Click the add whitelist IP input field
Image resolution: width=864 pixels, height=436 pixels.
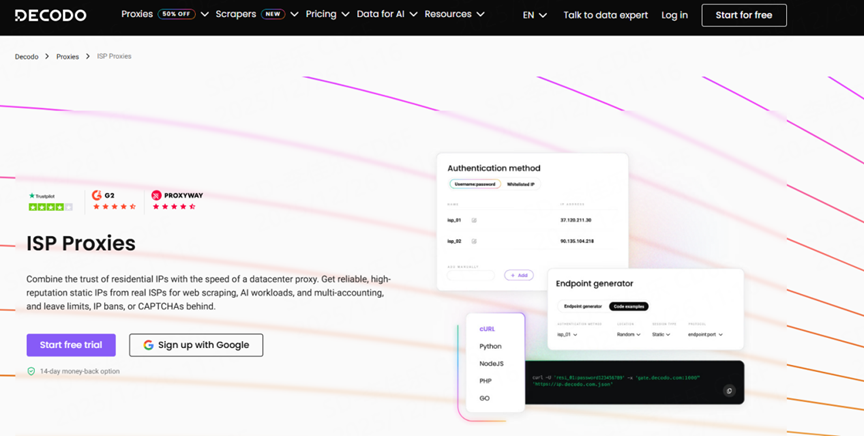[x=472, y=275]
